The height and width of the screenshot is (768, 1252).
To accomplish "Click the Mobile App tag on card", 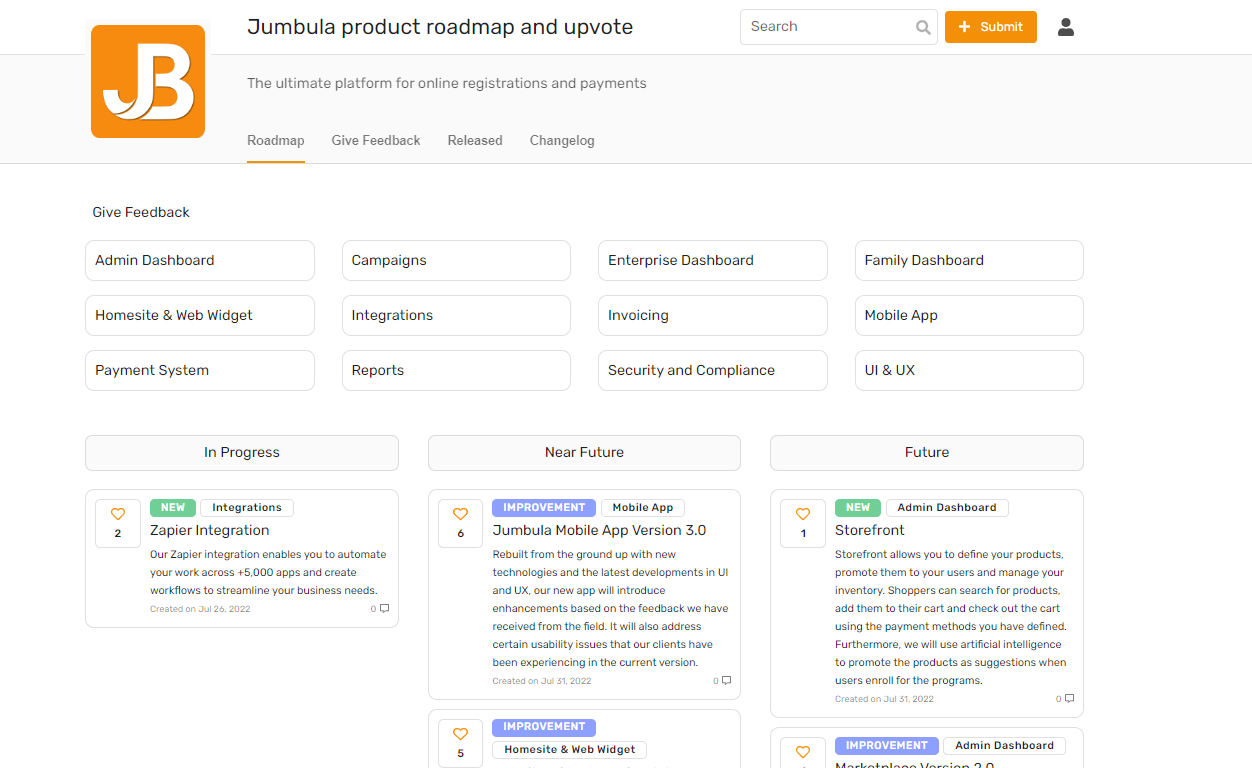I will (643, 508).
